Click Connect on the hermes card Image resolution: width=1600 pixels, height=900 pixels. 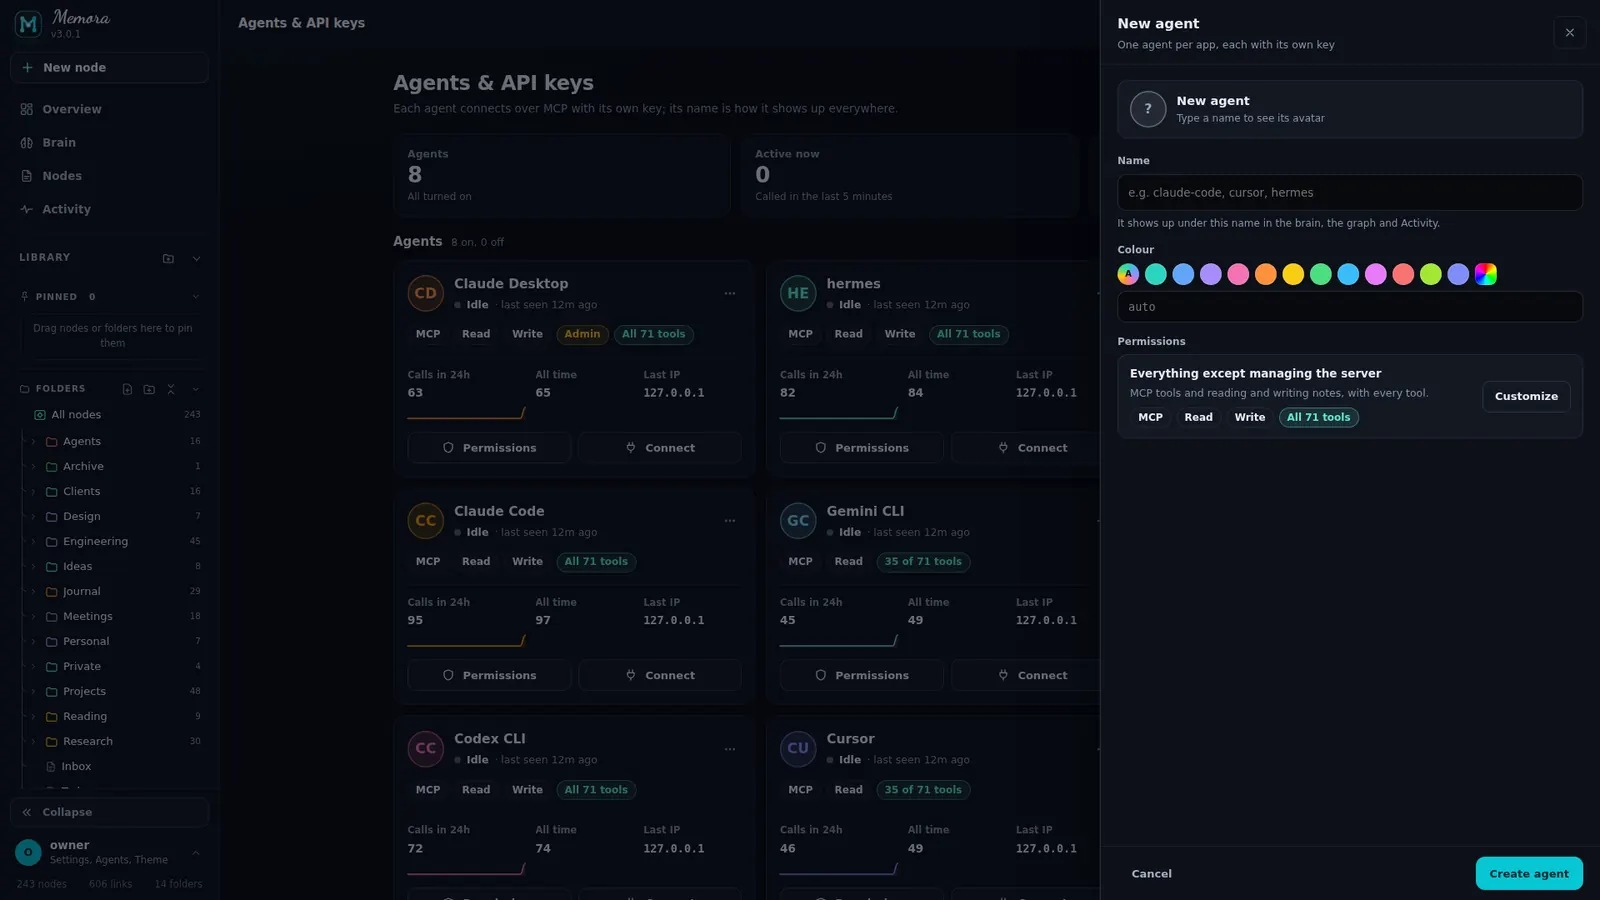tap(1032, 448)
